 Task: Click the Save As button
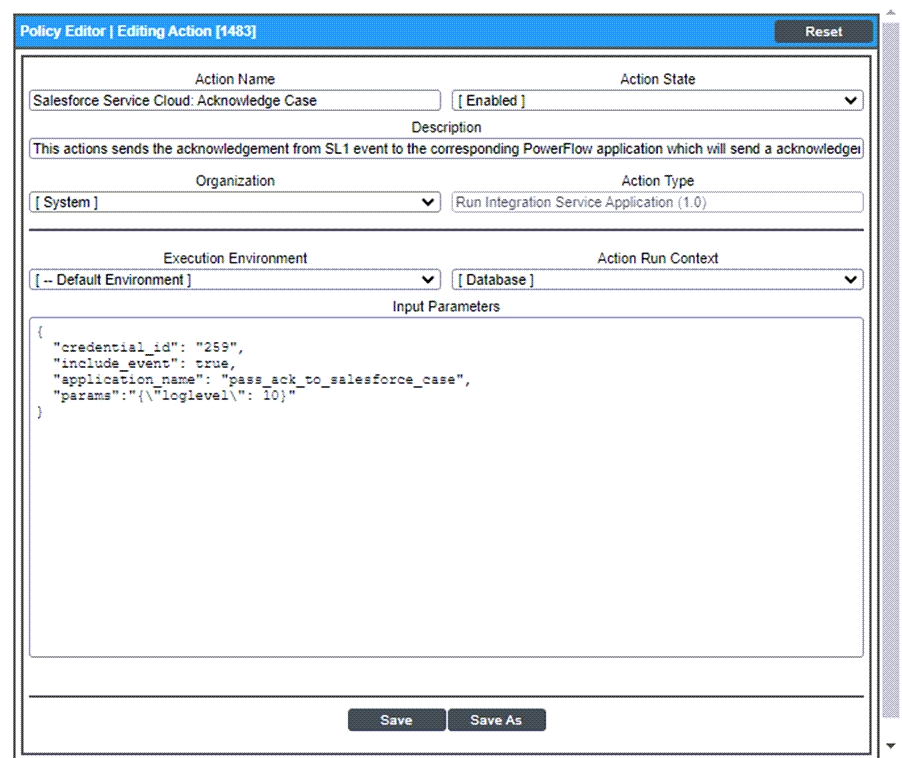[x=496, y=720]
